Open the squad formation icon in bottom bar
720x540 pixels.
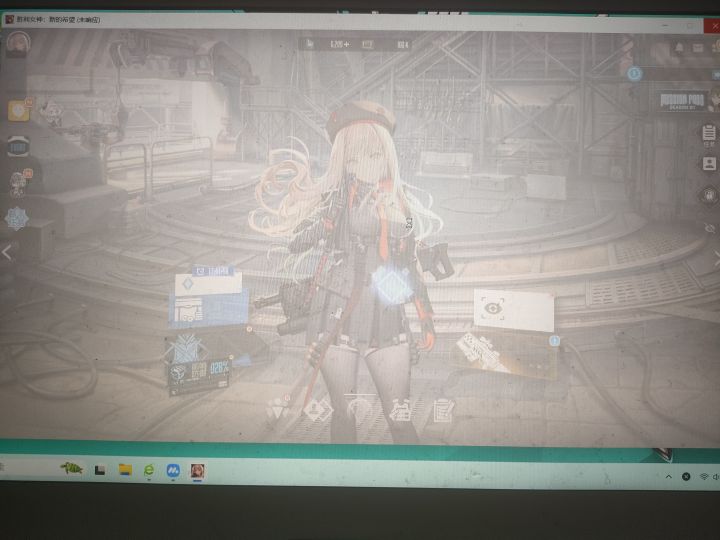278,410
